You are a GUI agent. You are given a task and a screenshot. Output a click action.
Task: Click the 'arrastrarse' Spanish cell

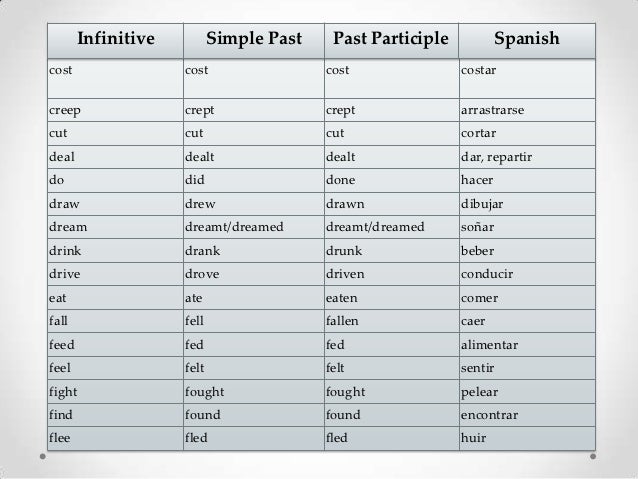pyautogui.click(x=527, y=110)
